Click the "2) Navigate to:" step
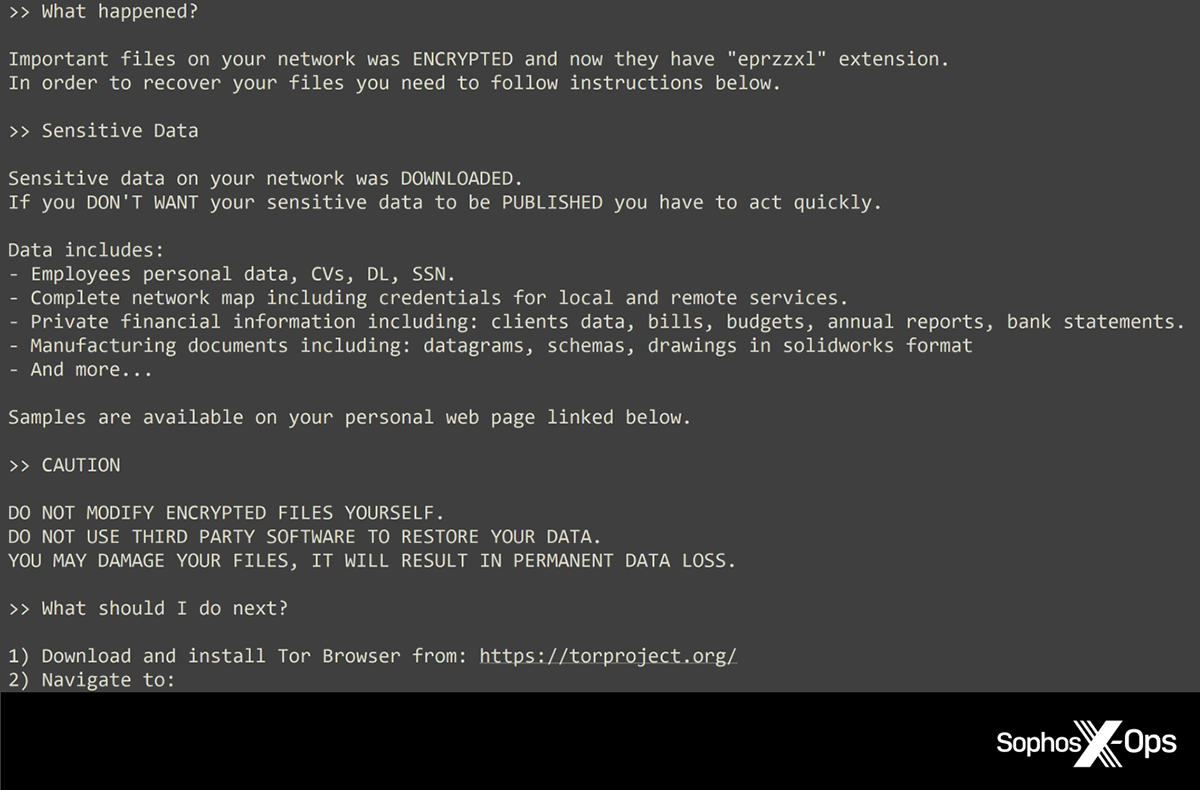1200x790 pixels. coord(91,680)
